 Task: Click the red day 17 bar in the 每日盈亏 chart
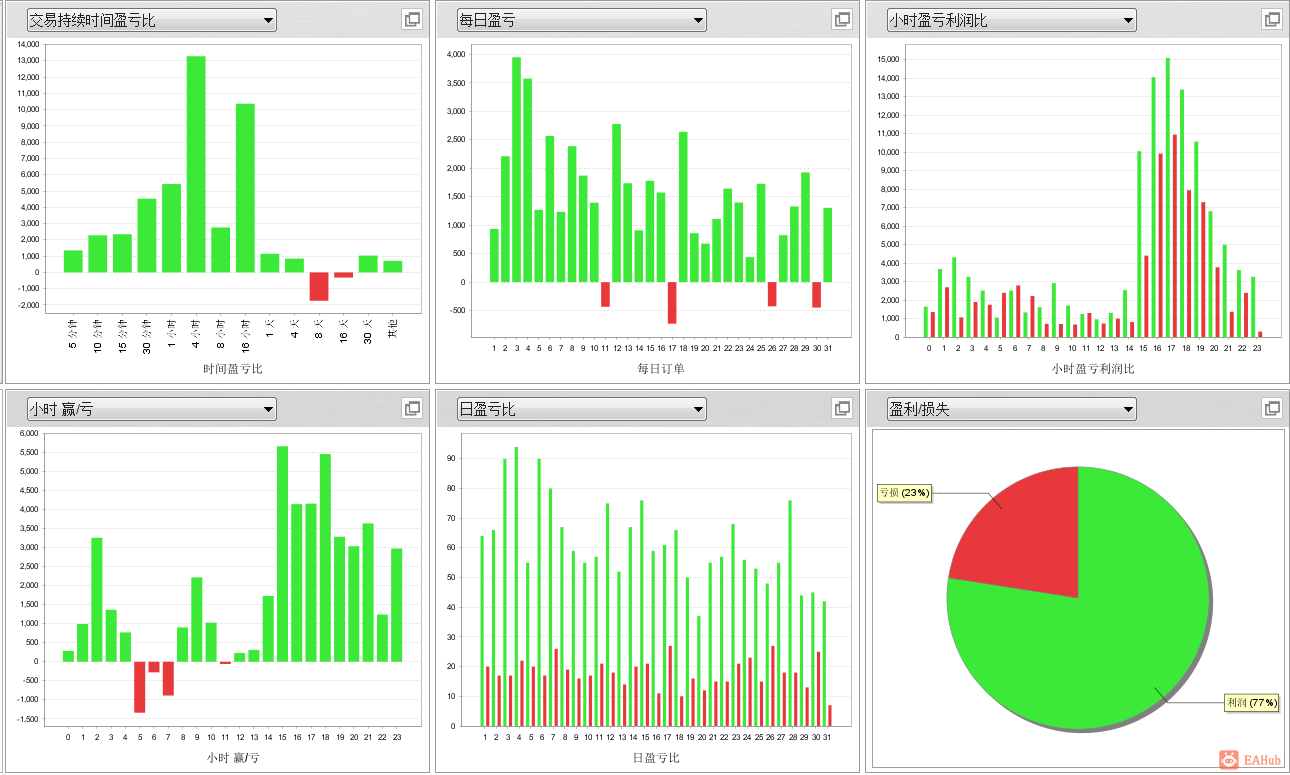672,302
